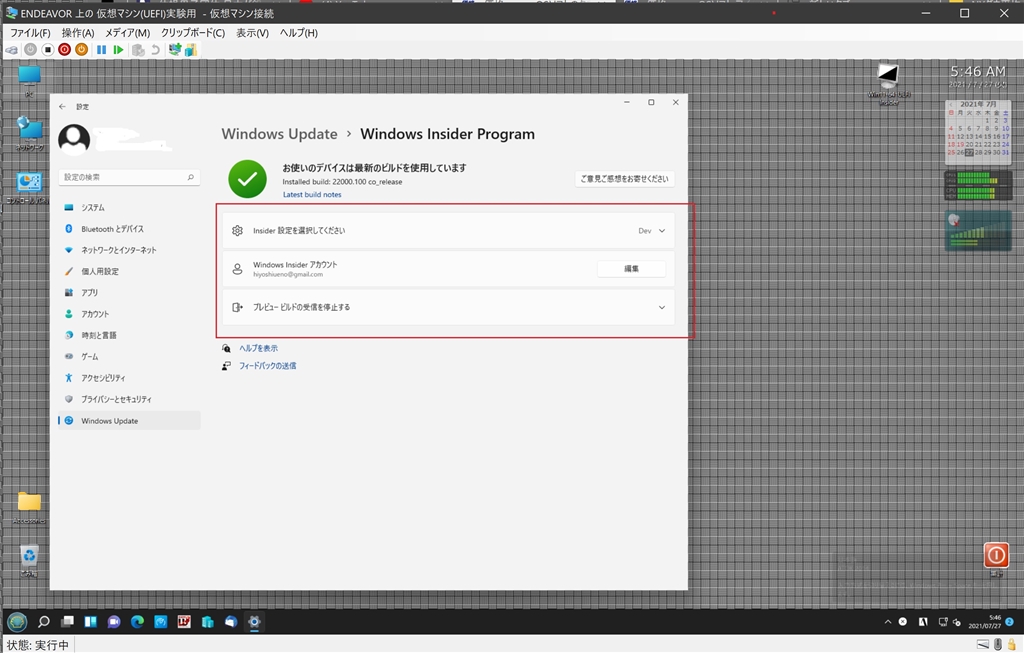The height and width of the screenshot is (653, 1024).
Task: Click the Turn Off (black square) toolbar button
Action: click(x=47, y=50)
